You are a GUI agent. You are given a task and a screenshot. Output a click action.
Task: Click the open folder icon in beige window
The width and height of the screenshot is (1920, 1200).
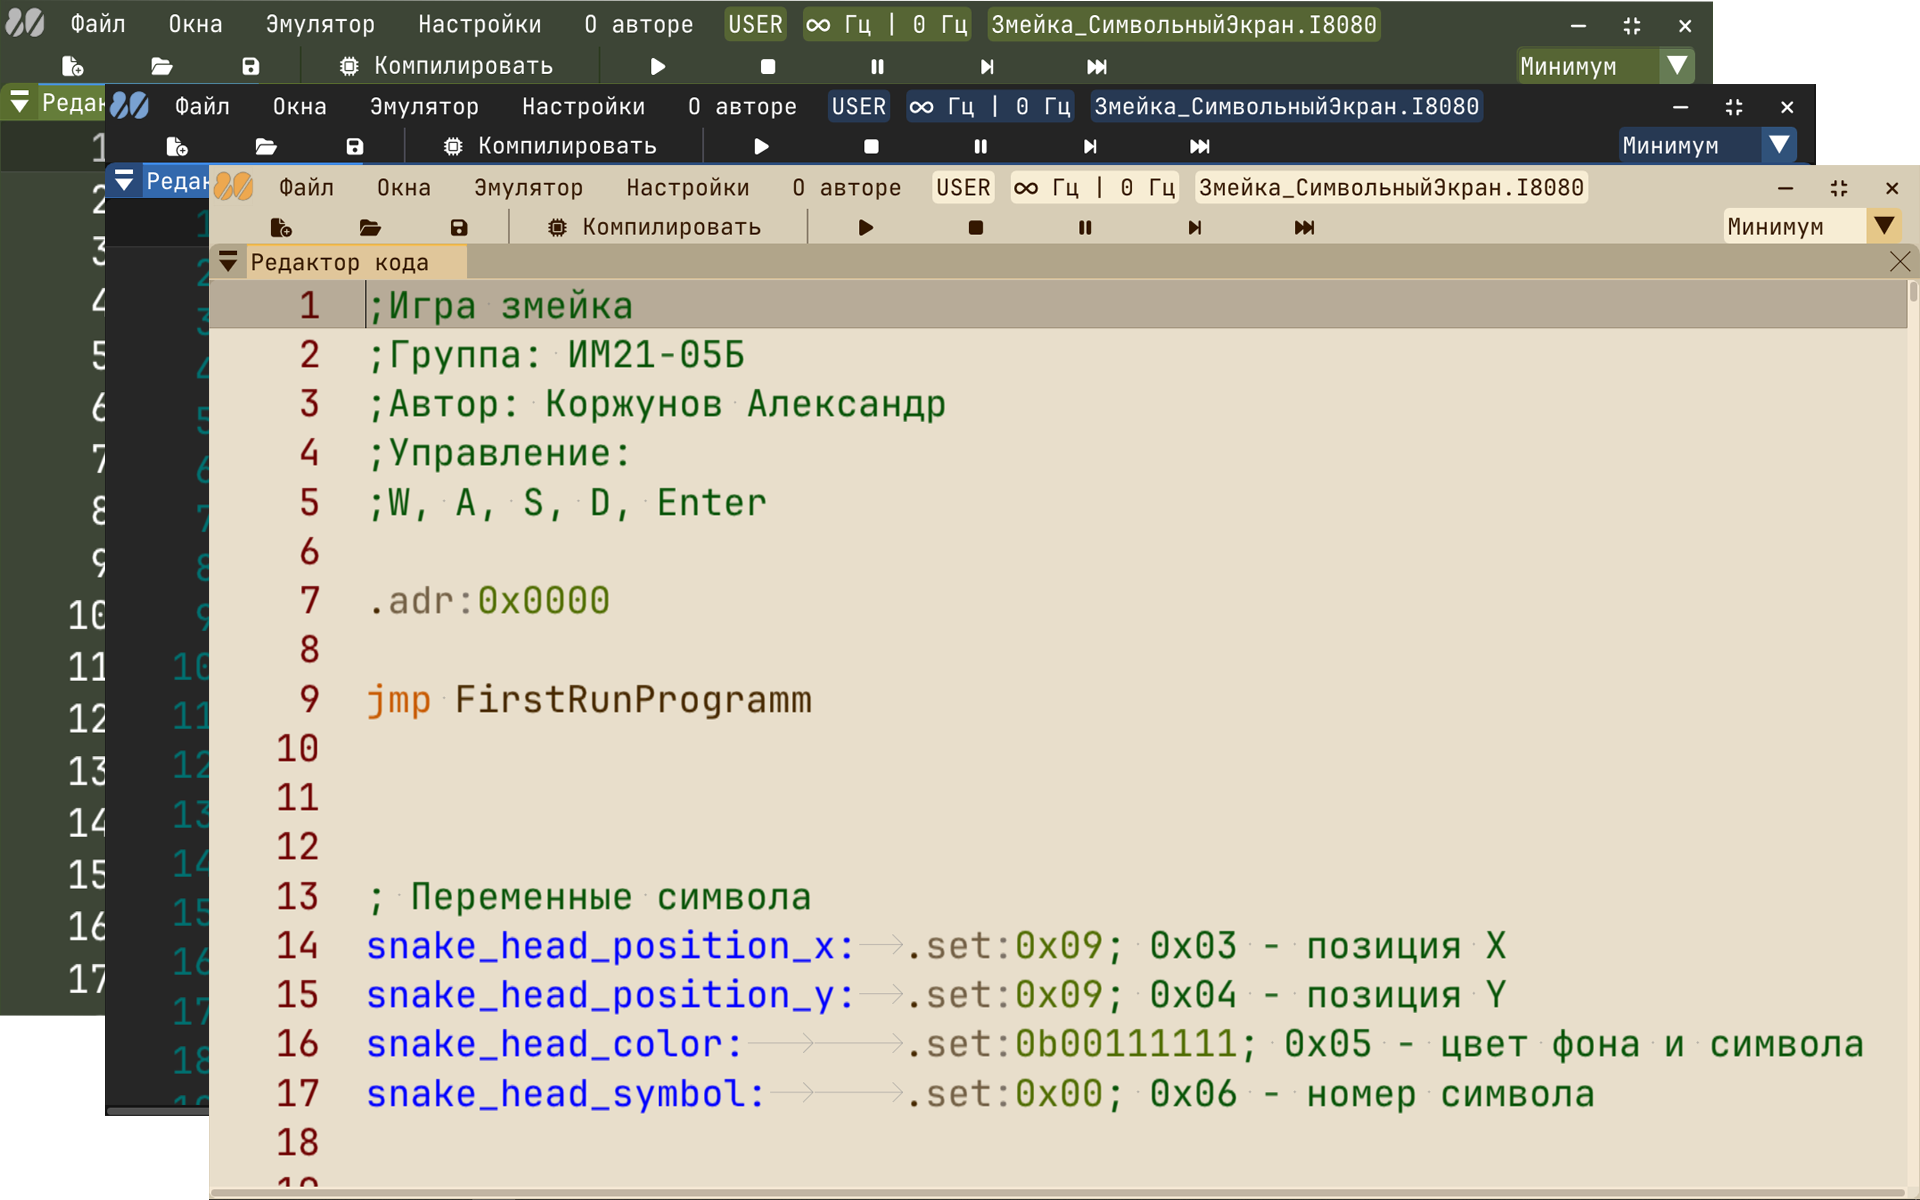(x=370, y=228)
